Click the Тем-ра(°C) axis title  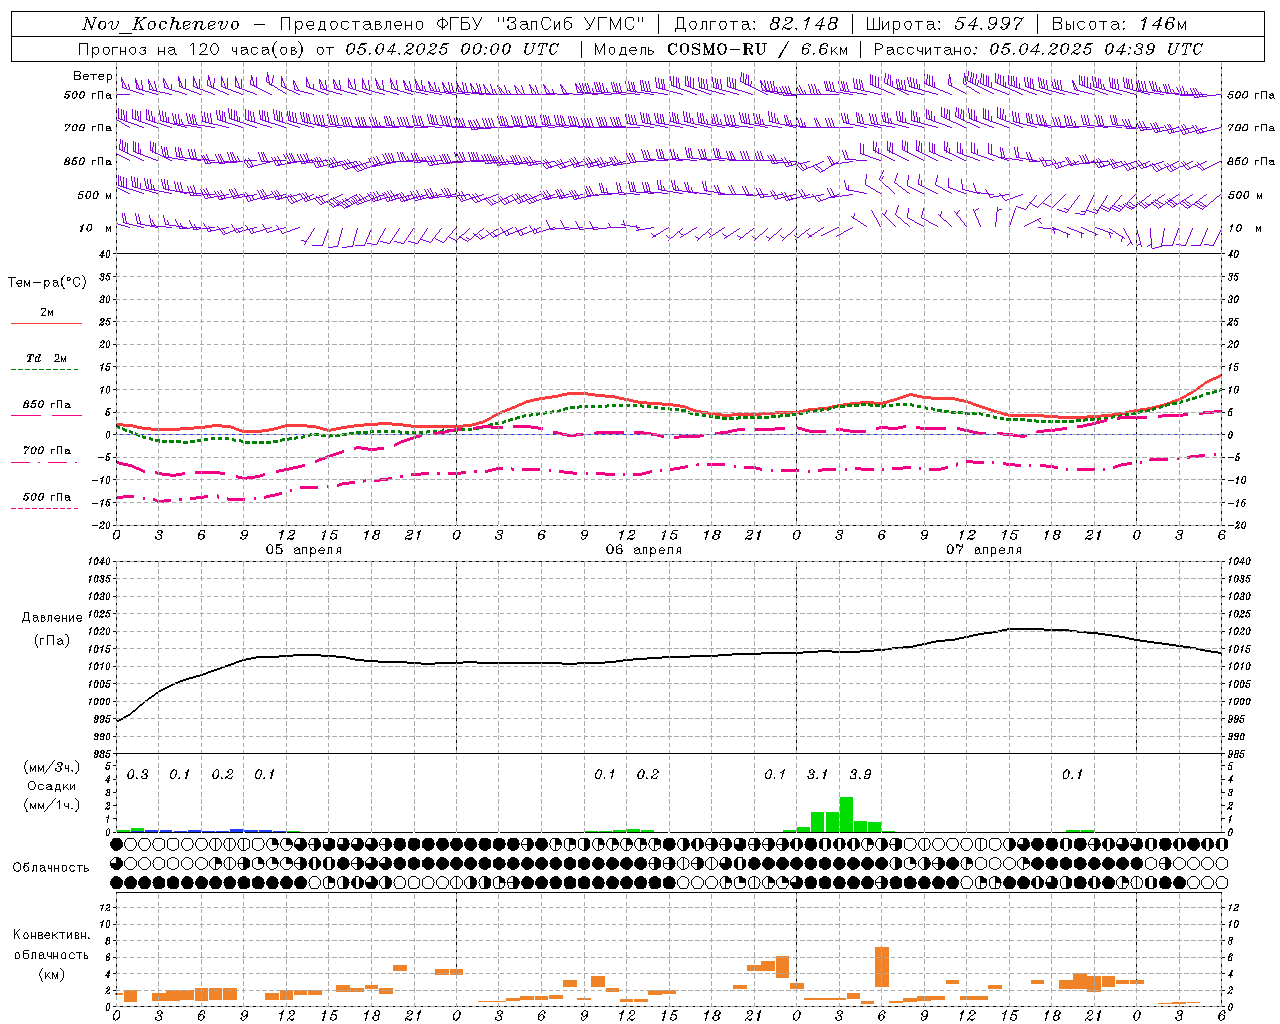point(47,283)
